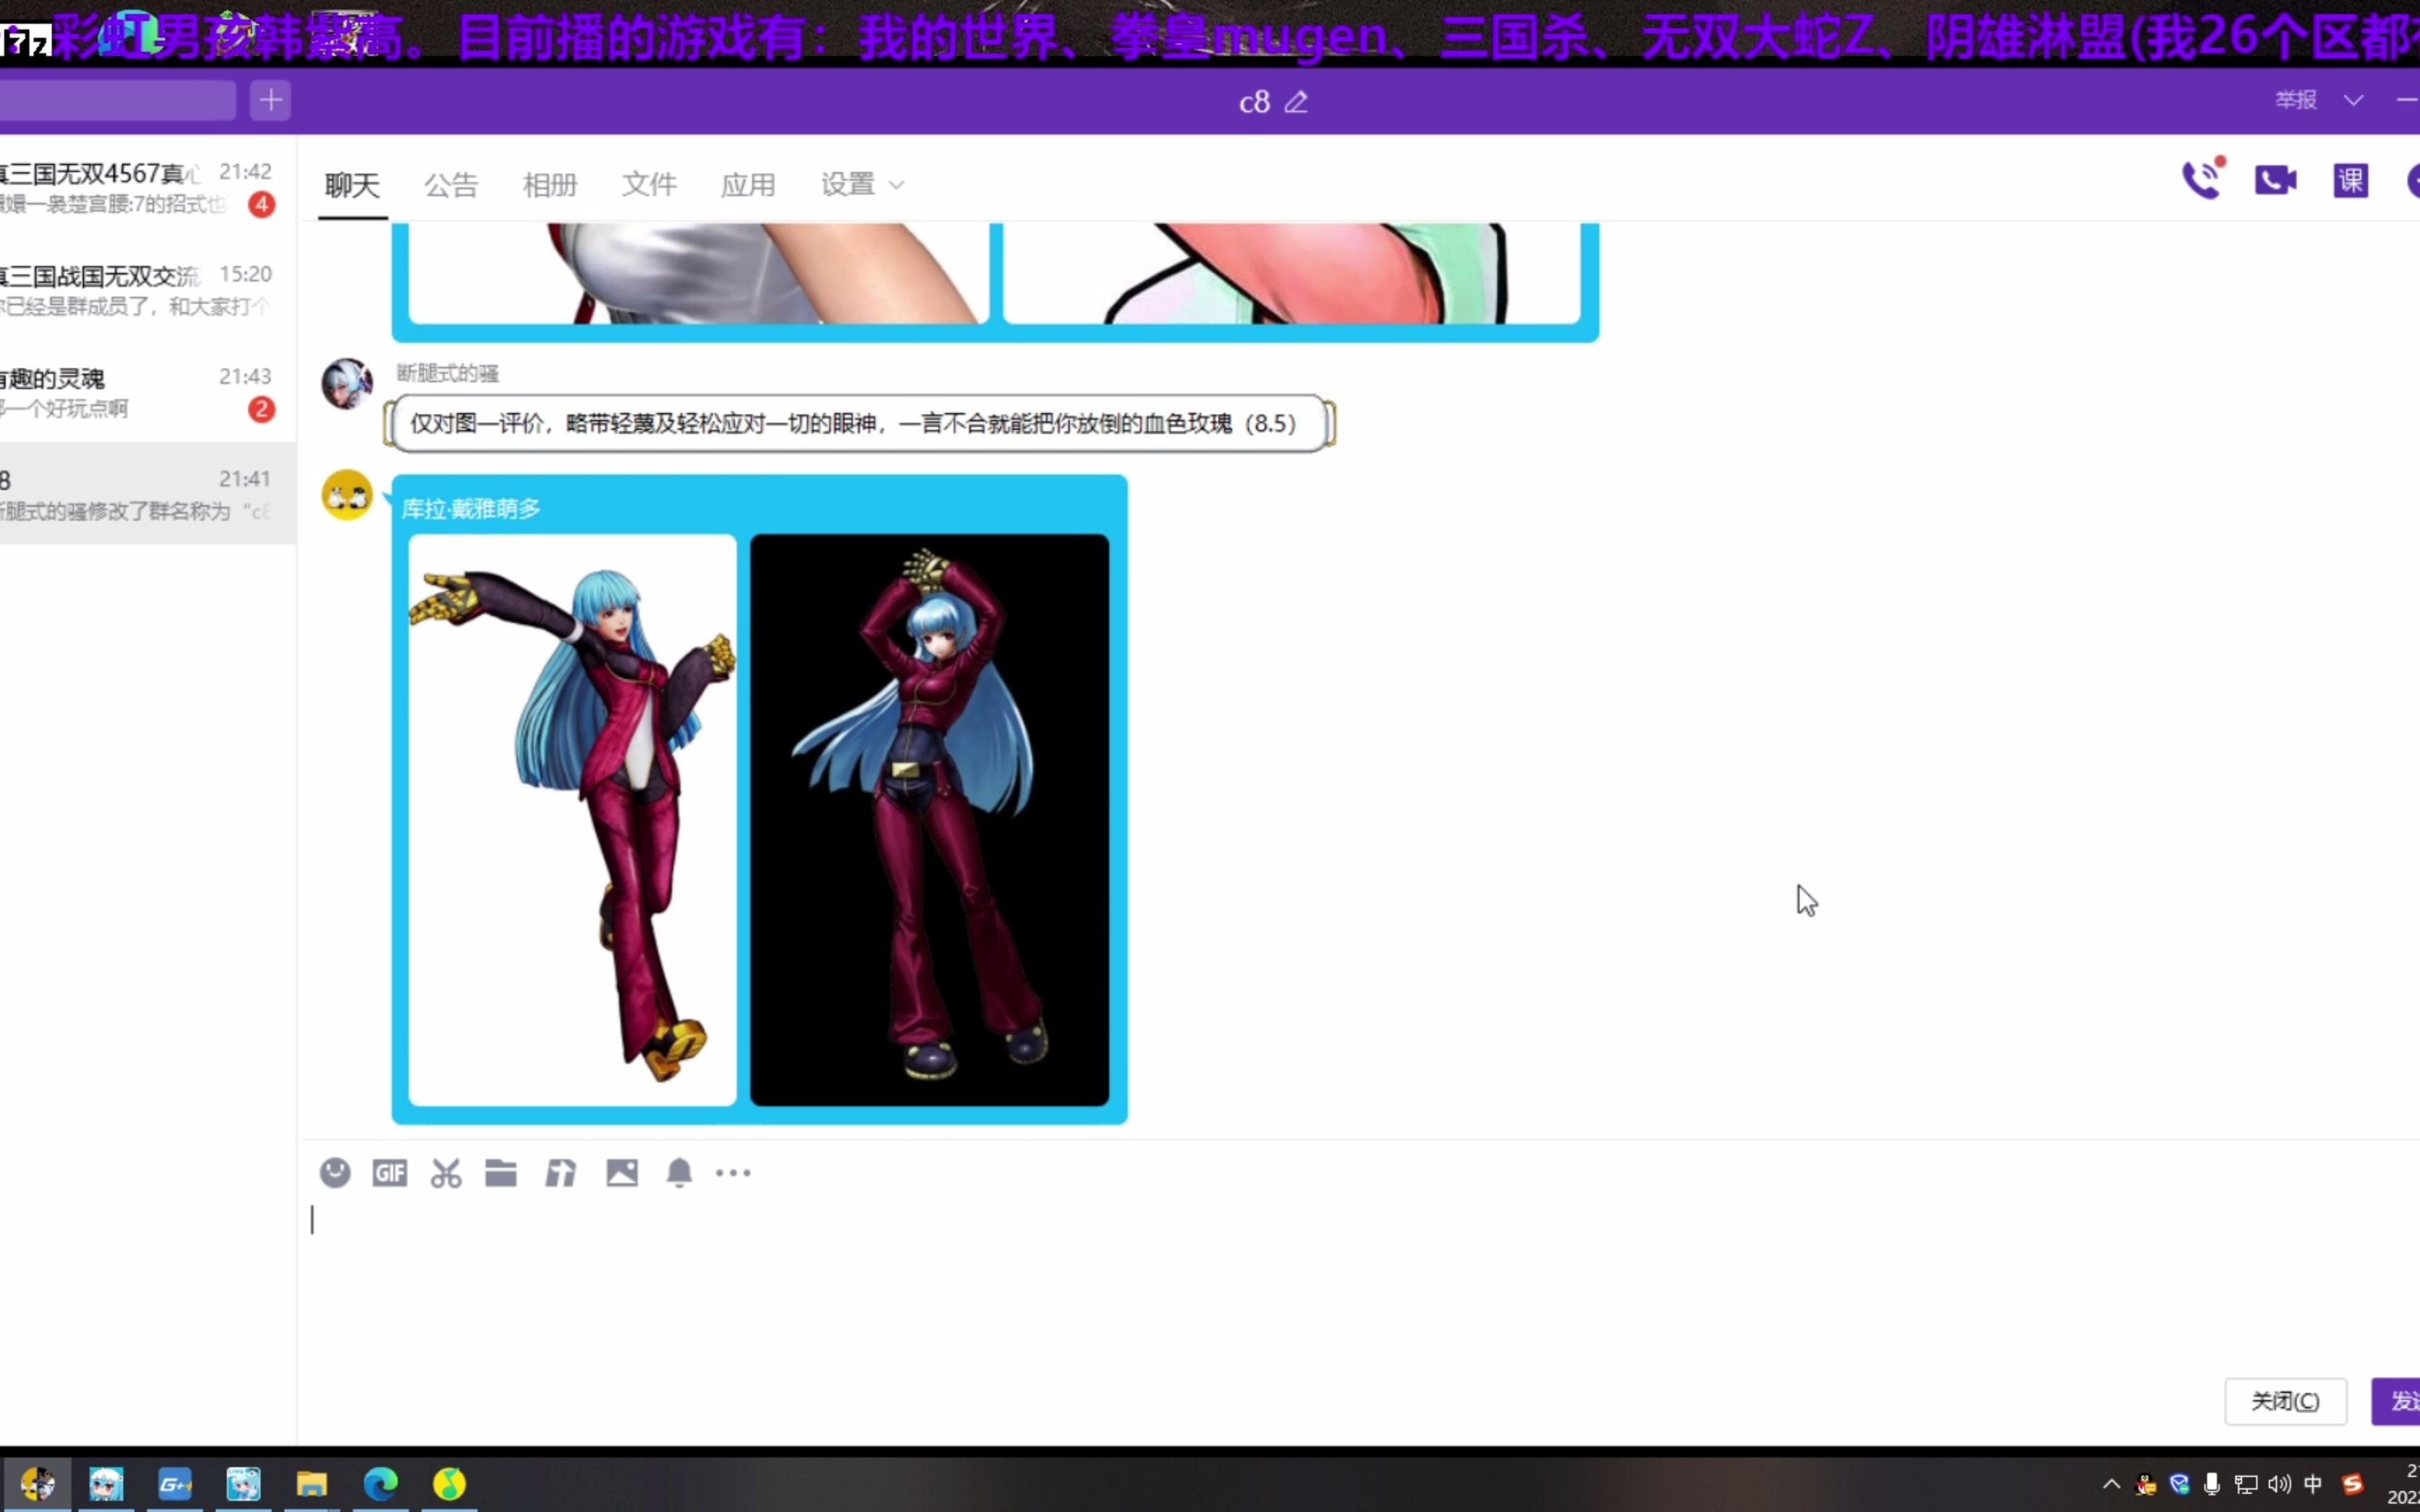Open Kula image with white background

click(x=572, y=820)
